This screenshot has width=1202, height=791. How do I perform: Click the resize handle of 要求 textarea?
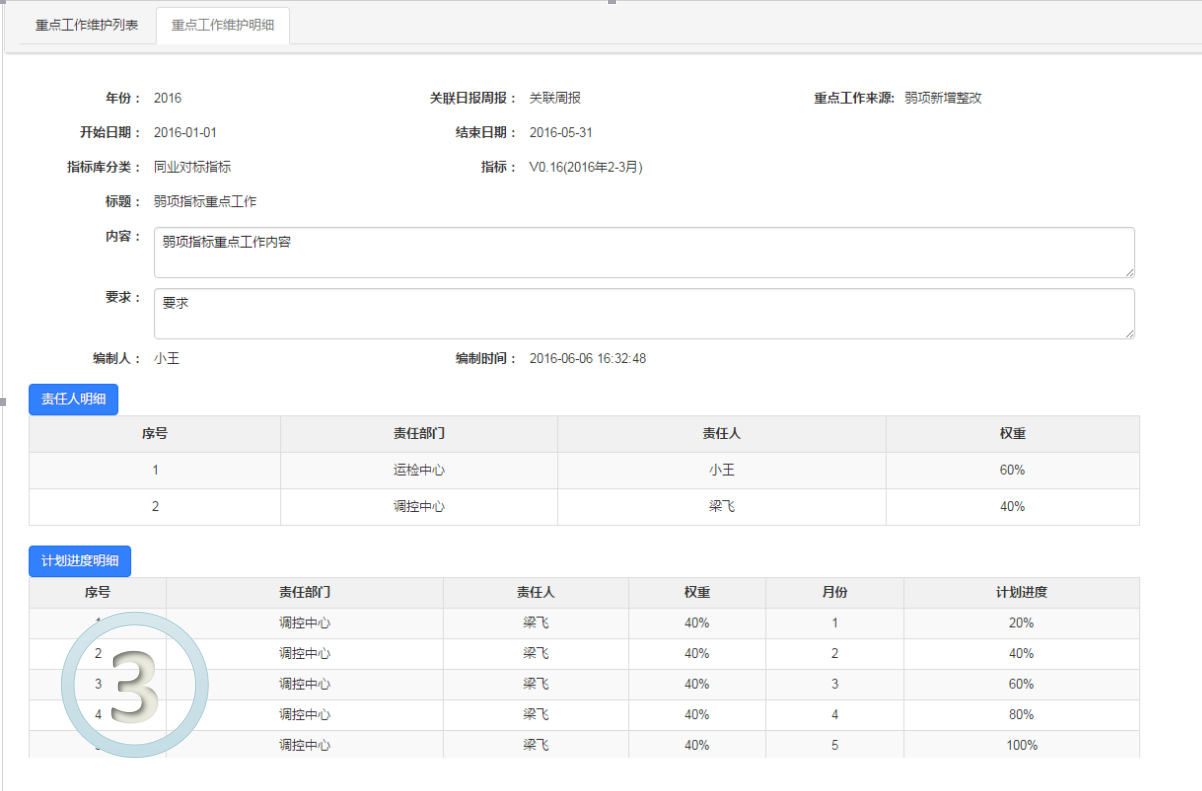1129,333
